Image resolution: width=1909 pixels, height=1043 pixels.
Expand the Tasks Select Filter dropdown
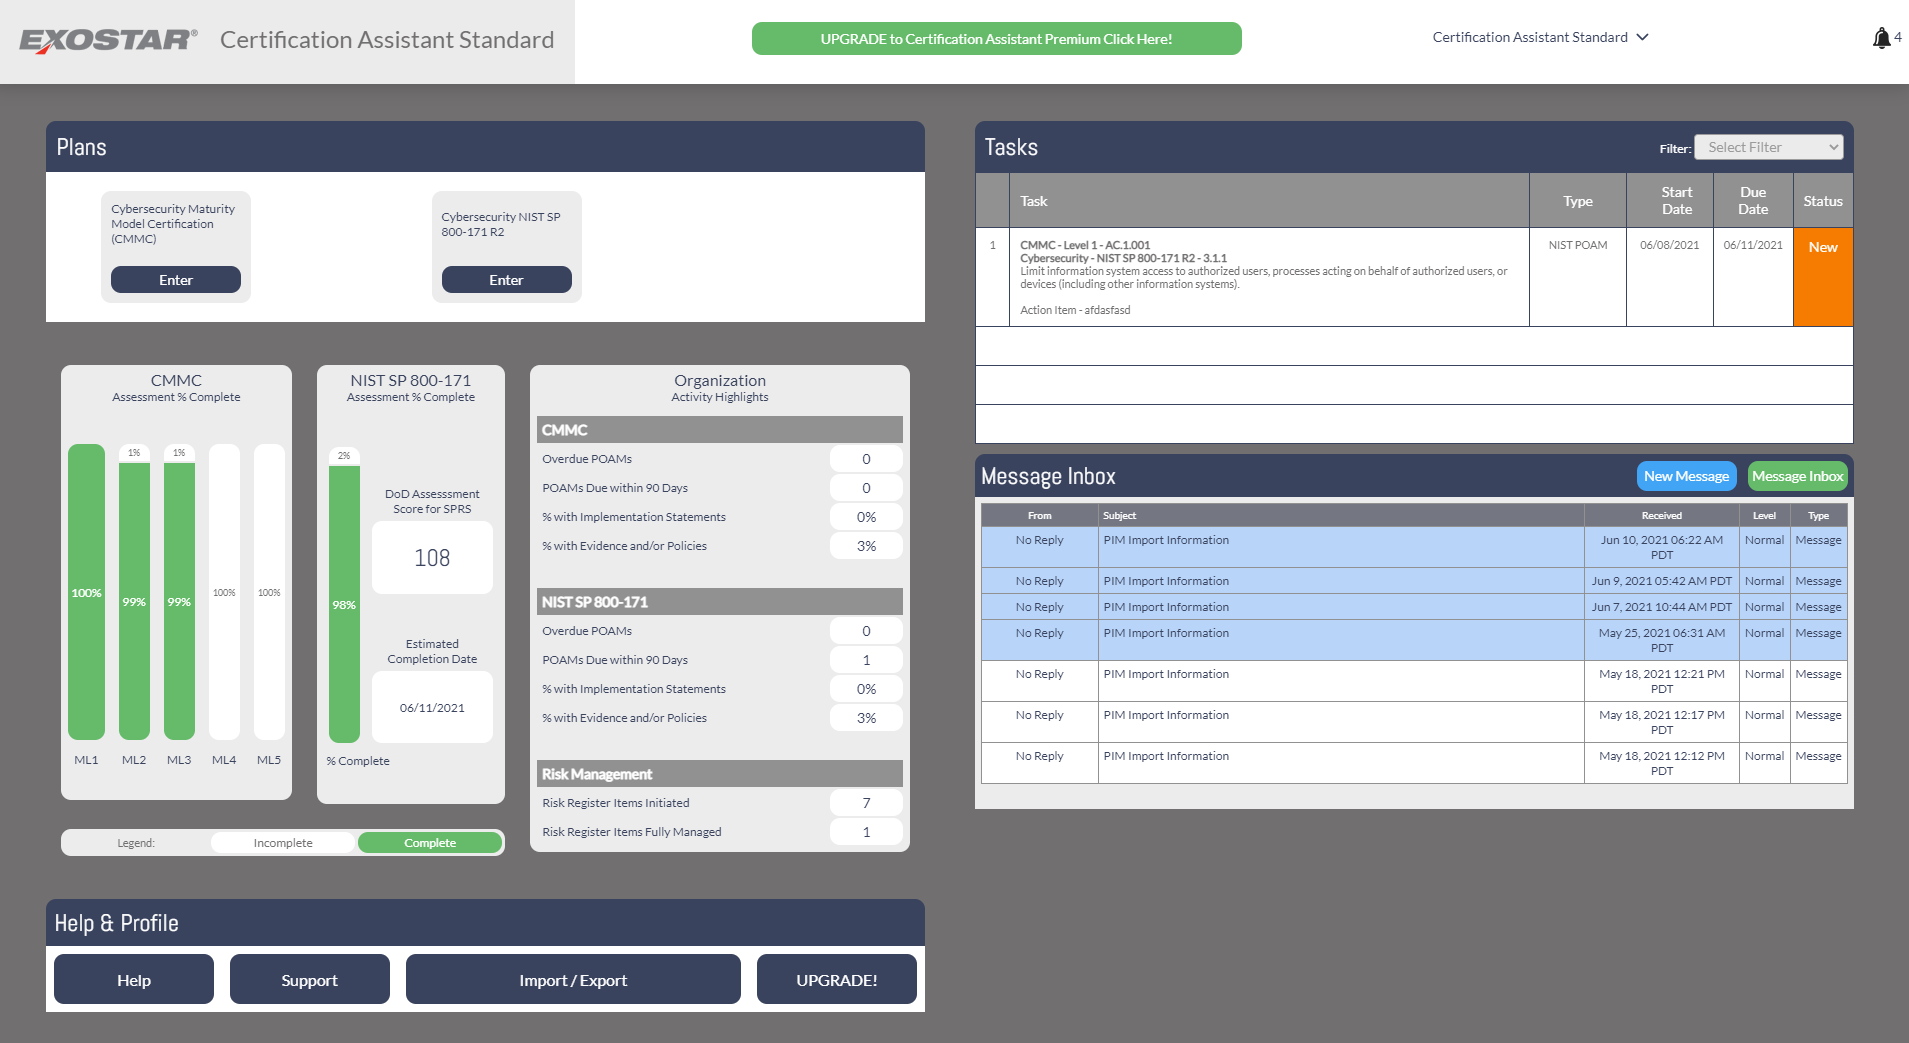(x=1767, y=147)
